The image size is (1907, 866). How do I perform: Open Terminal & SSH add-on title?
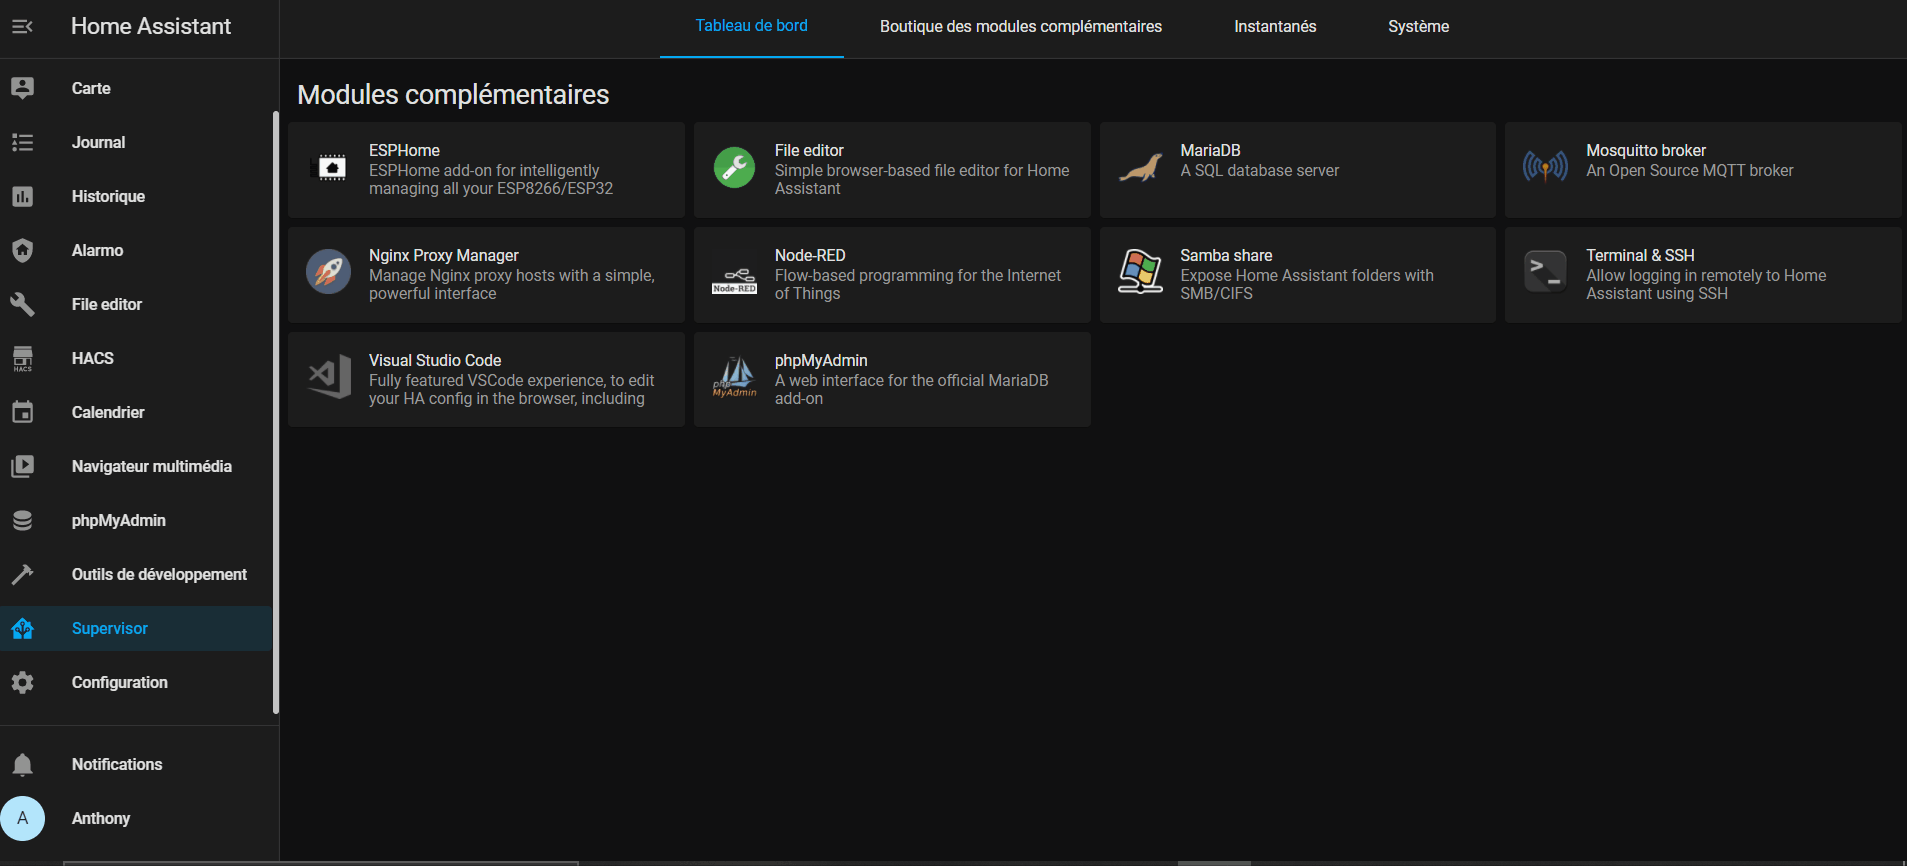(x=1640, y=255)
